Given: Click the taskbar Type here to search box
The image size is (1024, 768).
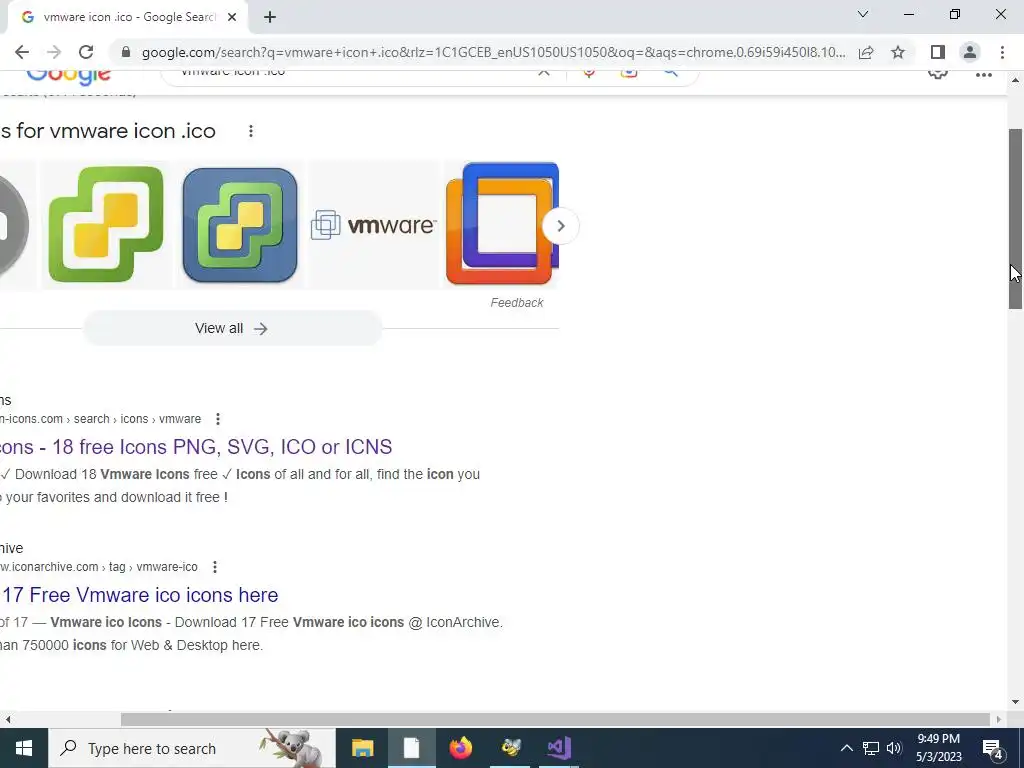Looking at the screenshot, I should 192,748.
